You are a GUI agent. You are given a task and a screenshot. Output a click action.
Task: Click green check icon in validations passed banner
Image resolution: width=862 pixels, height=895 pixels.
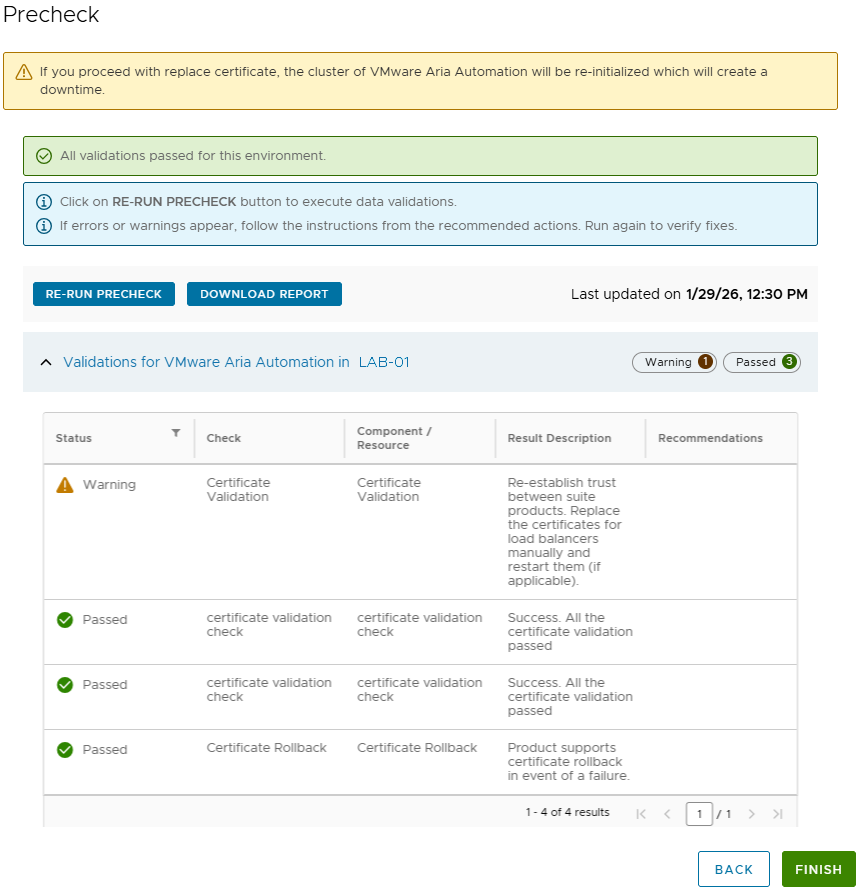click(x=44, y=156)
